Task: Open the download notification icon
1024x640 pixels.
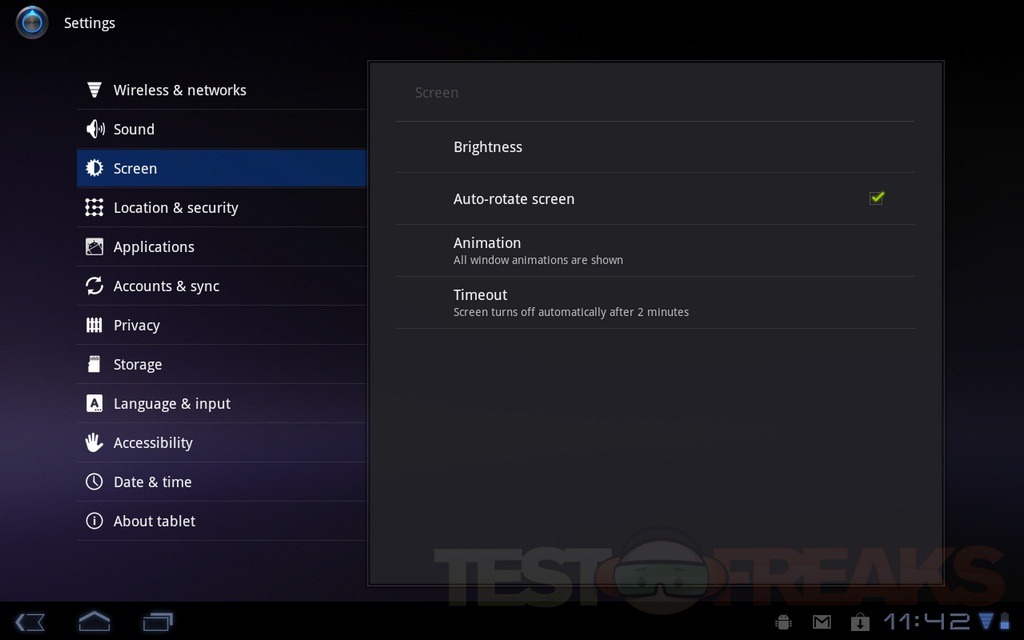Action: pyautogui.click(x=859, y=622)
